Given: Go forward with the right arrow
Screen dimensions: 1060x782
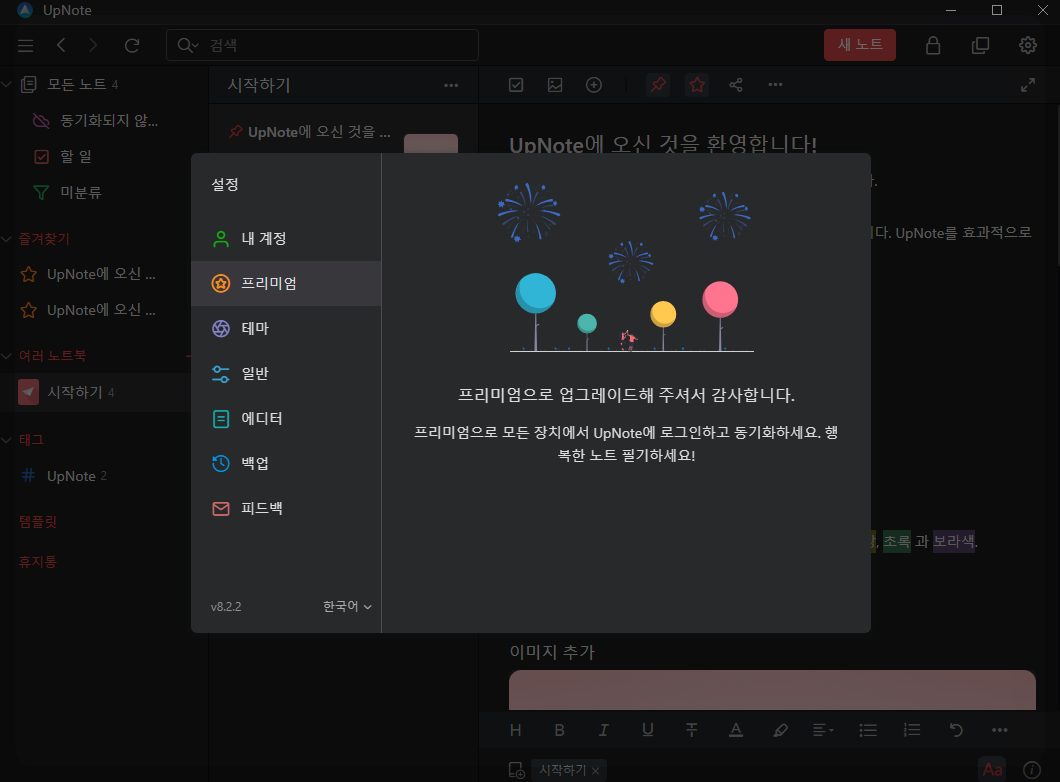Looking at the screenshot, I should click(93, 45).
